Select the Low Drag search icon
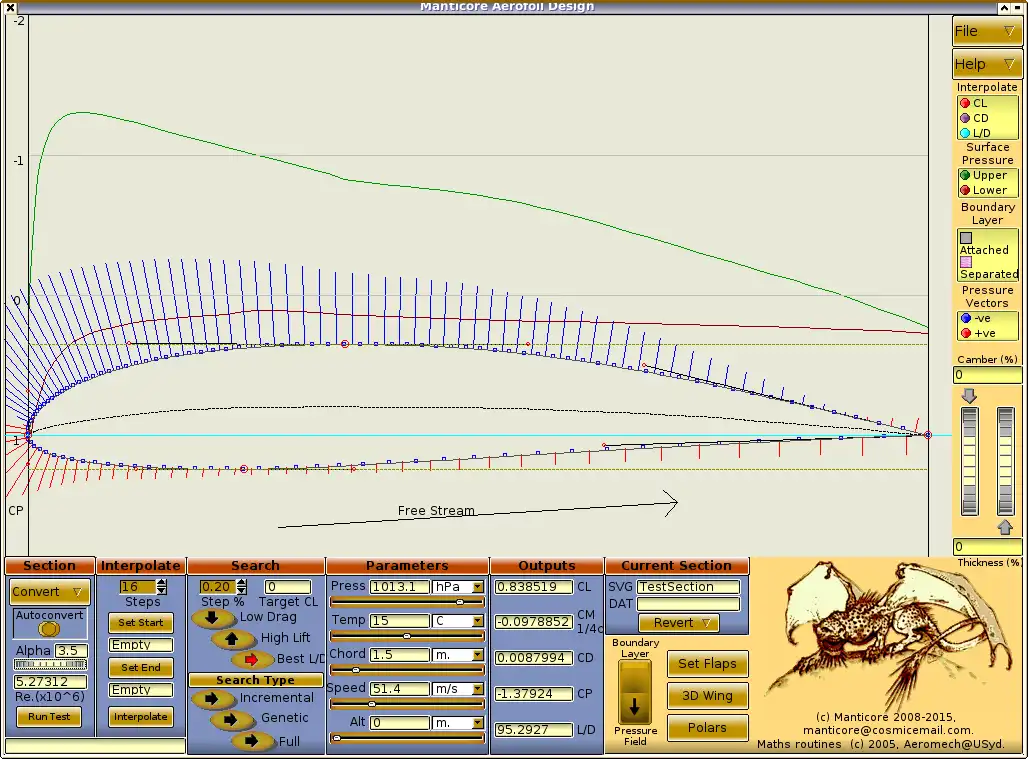The width and height of the screenshot is (1028, 759). (213, 617)
